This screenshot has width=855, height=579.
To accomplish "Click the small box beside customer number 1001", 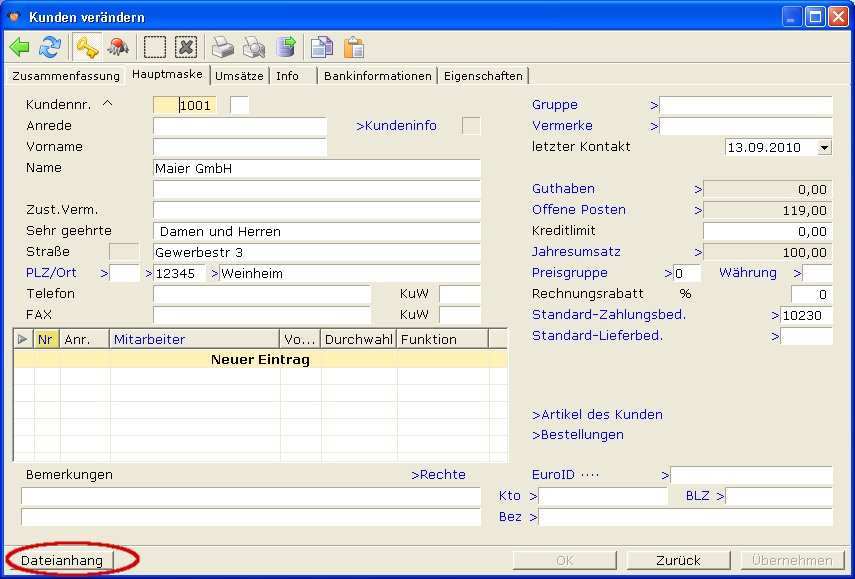I will click(x=239, y=105).
